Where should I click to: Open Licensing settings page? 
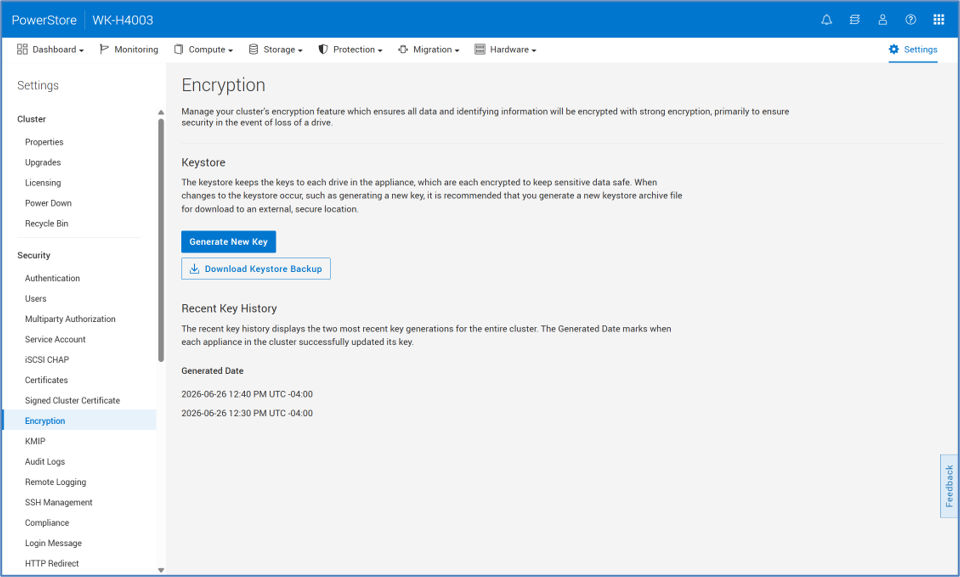click(x=43, y=183)
